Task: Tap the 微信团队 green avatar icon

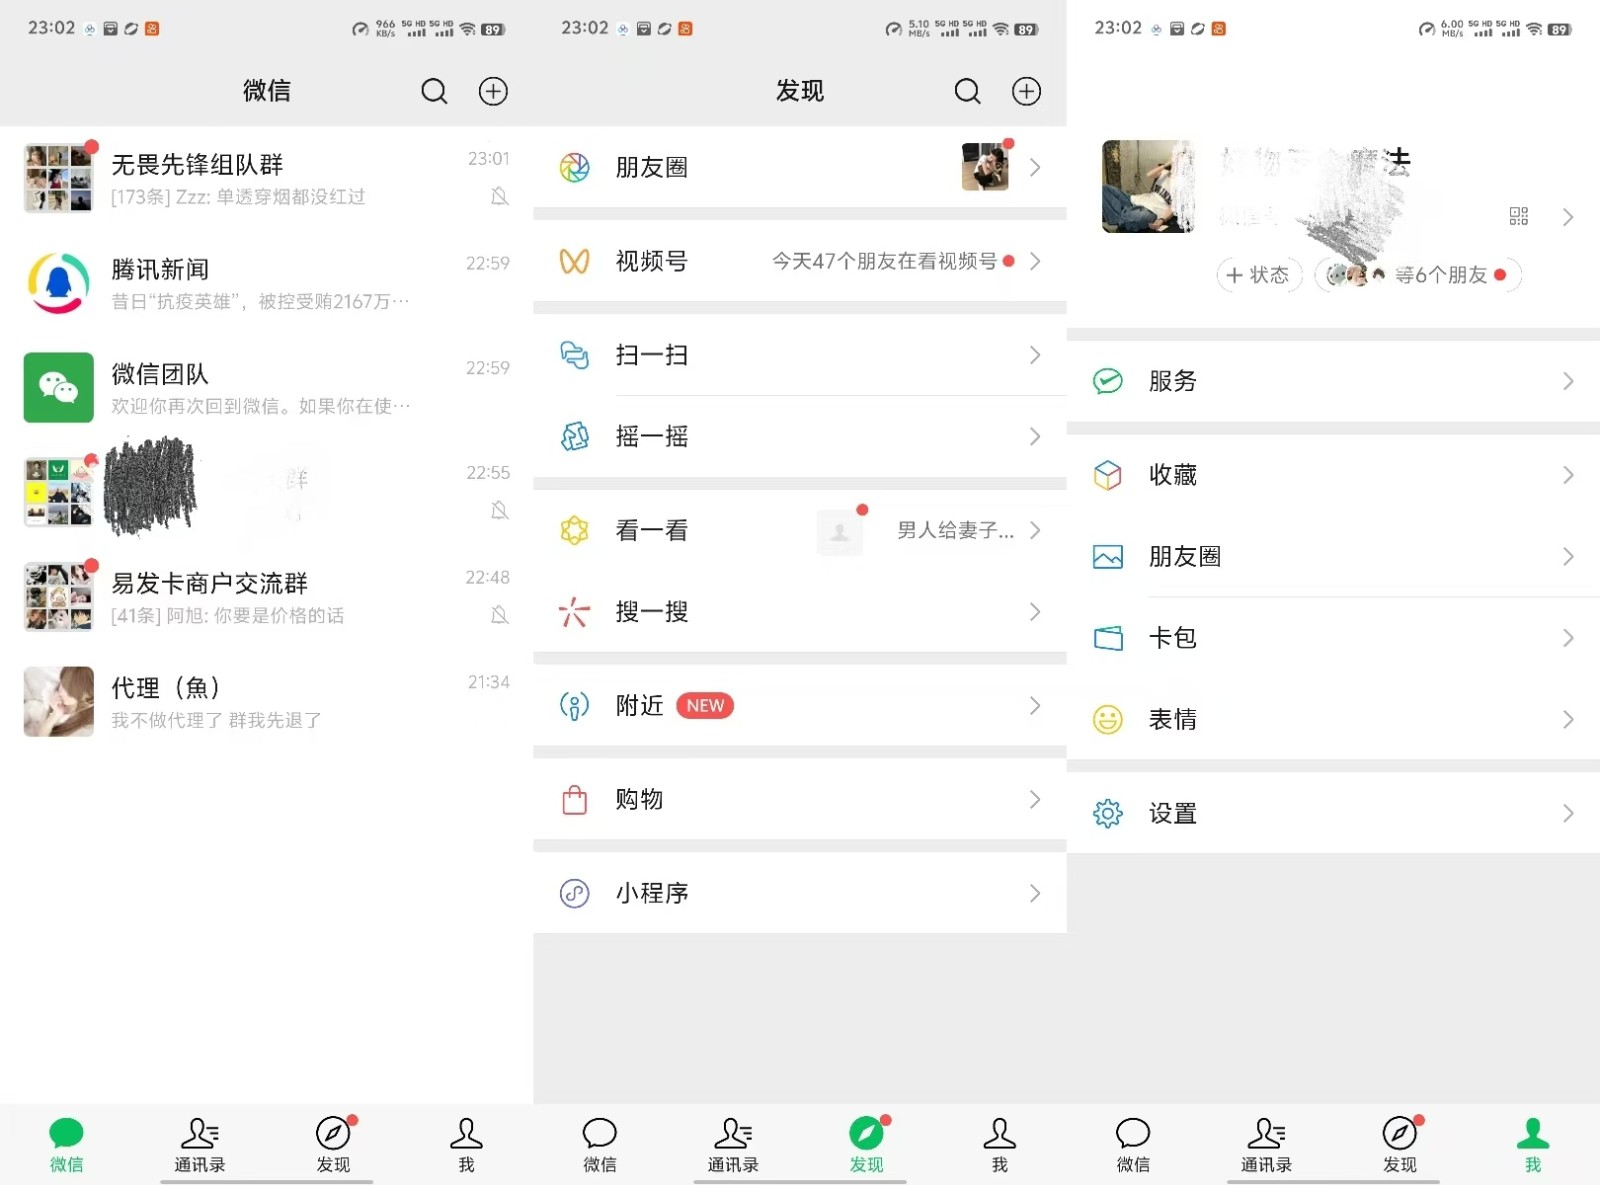Action: (58, 387)
